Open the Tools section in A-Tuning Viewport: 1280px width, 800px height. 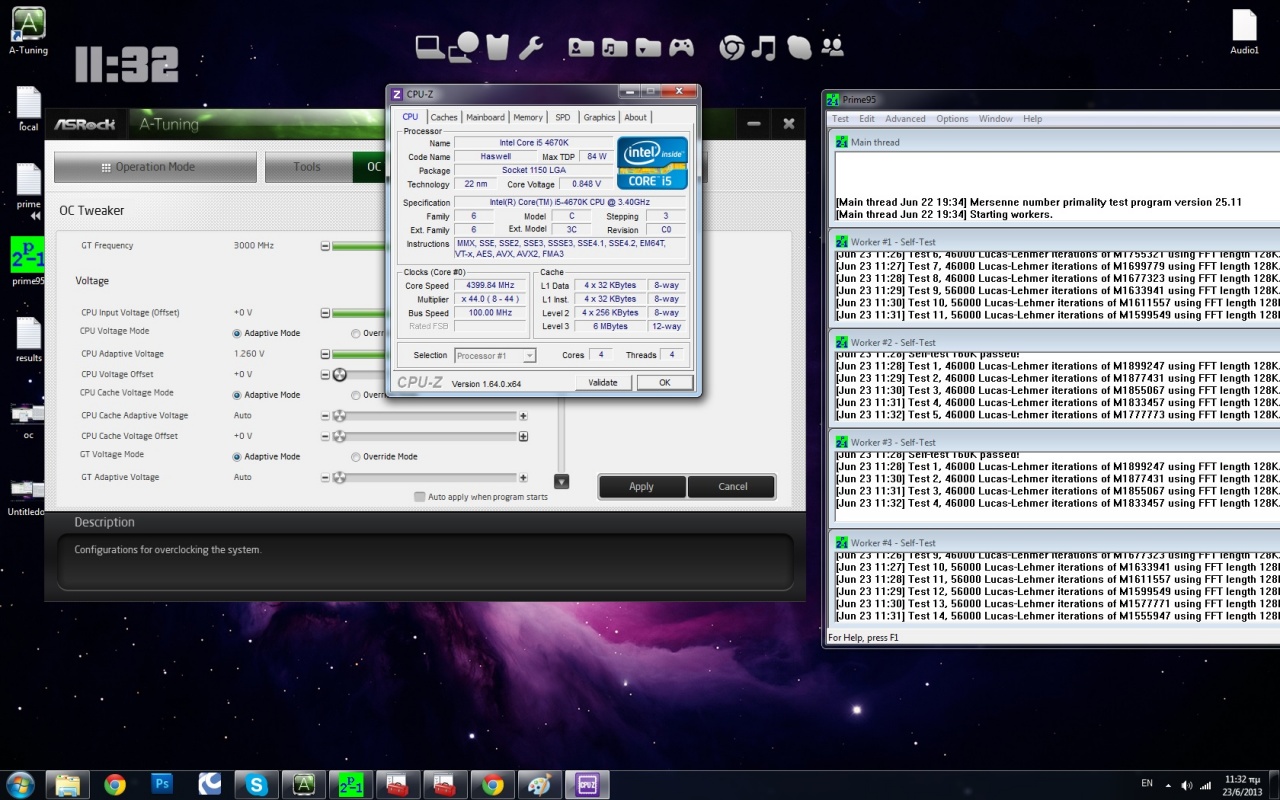(307, 167)
